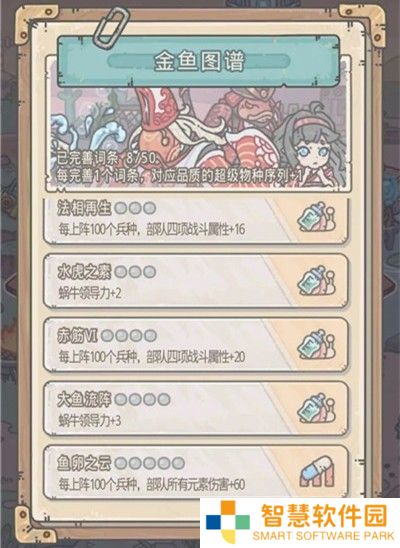Open the 赤筋VI entry card
The width and height of the screenshot is (400, 548).
click(196, 345)
